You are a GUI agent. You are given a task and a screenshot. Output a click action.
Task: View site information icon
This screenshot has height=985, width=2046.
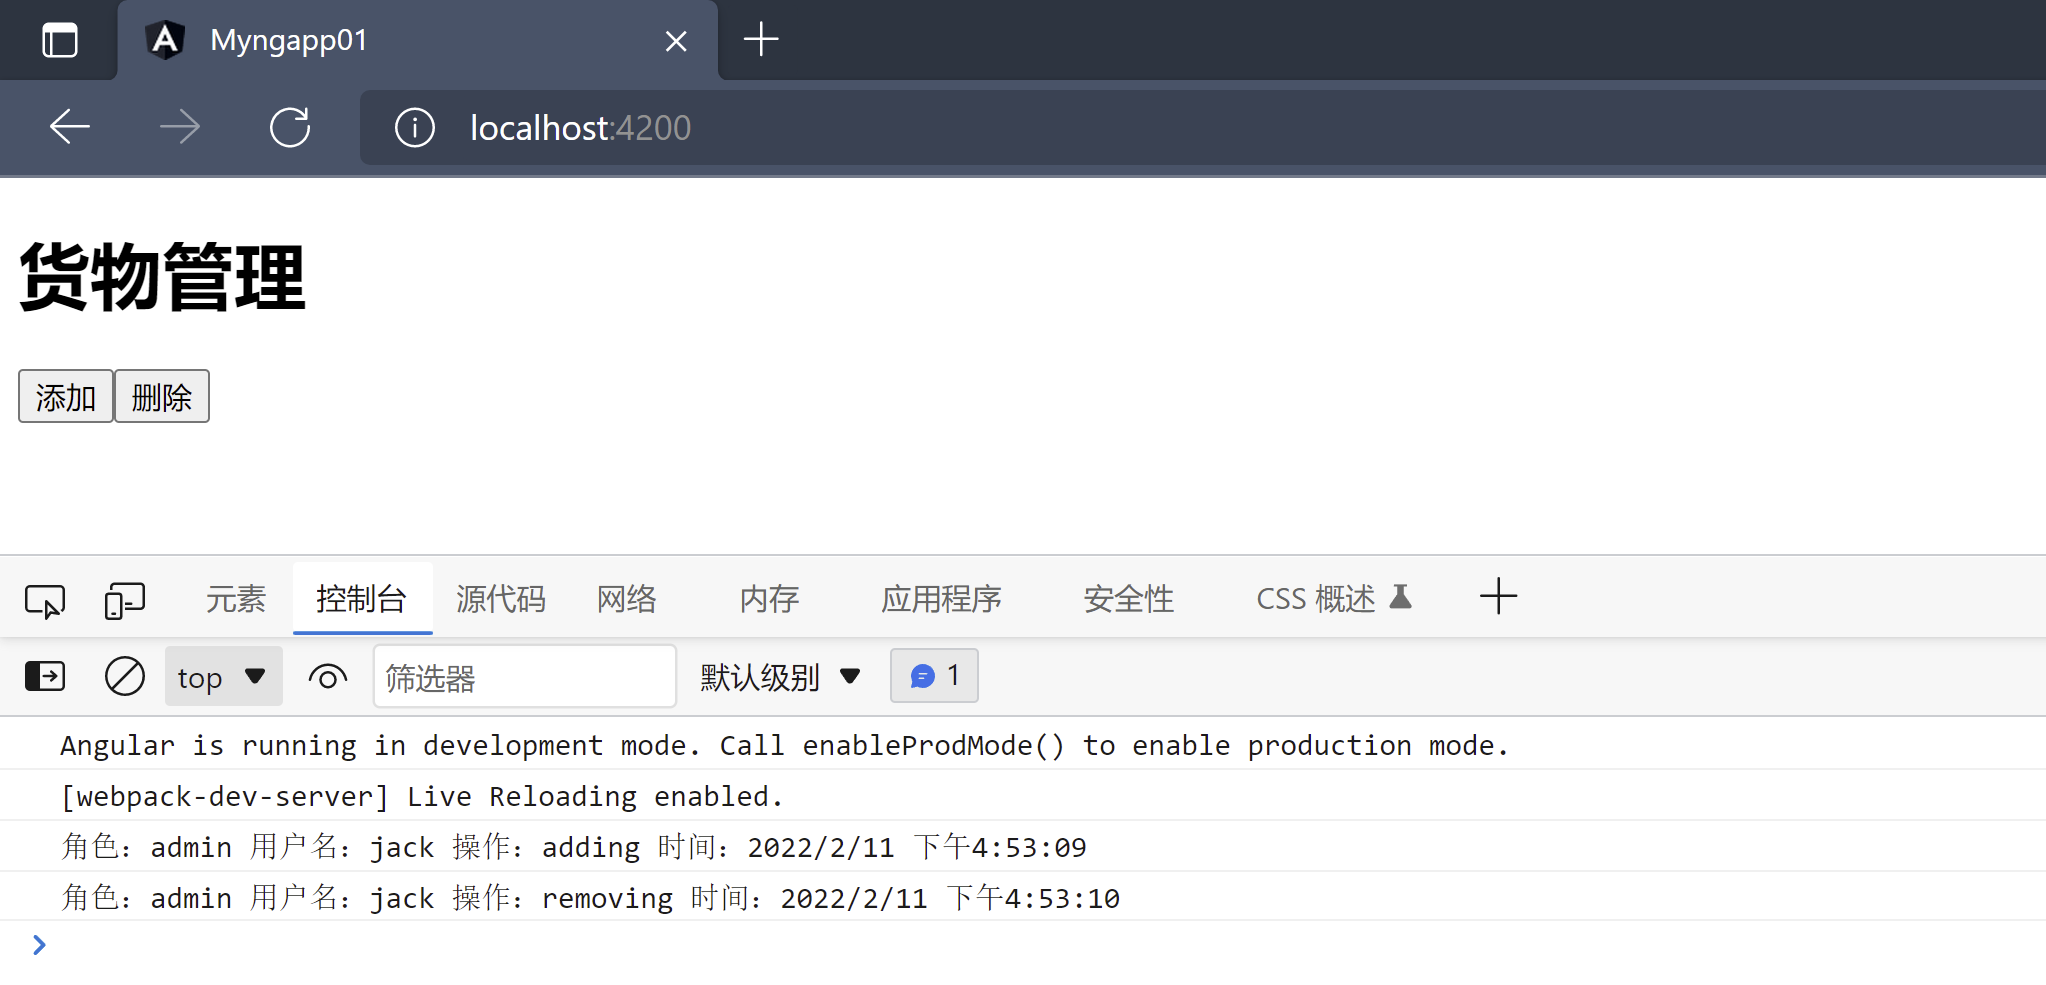point(415,128)
